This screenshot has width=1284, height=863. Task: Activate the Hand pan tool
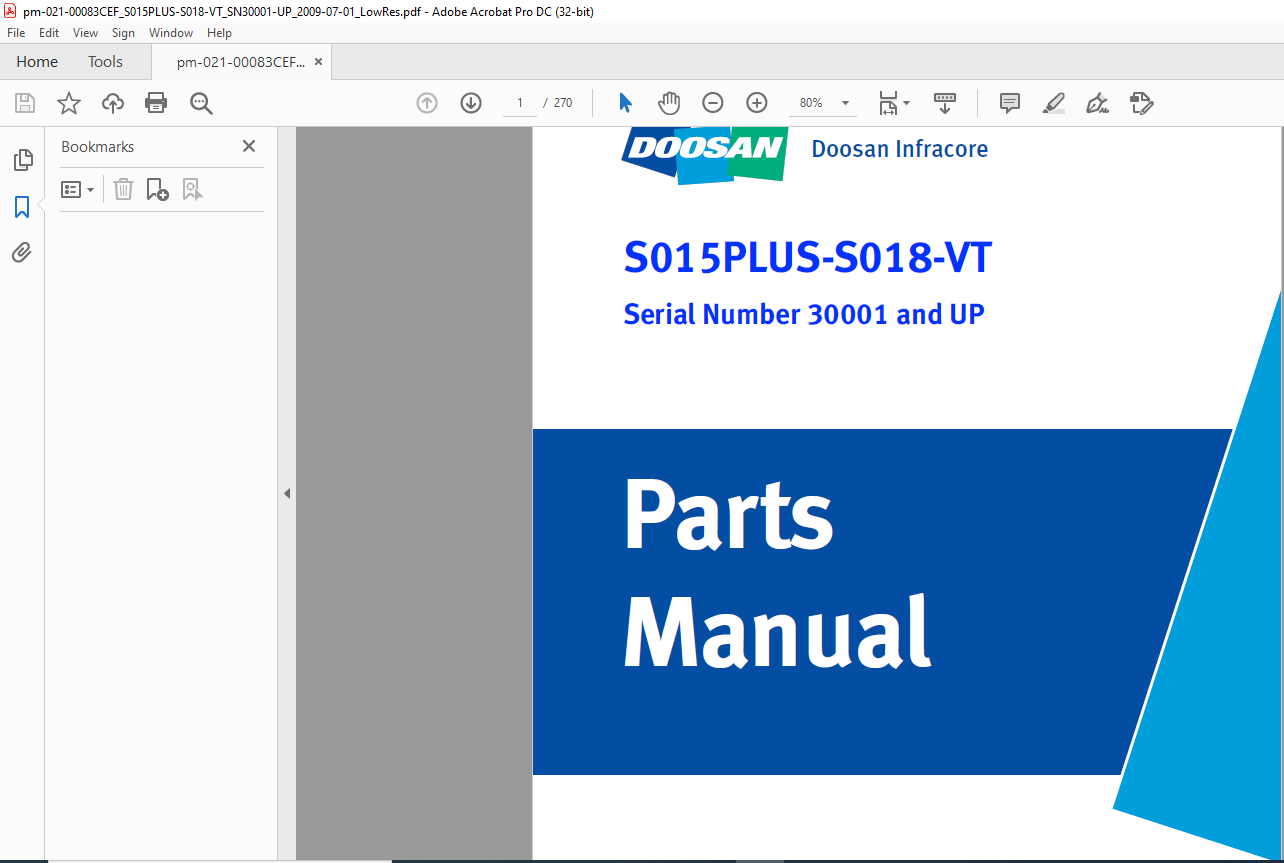point(669,103)
